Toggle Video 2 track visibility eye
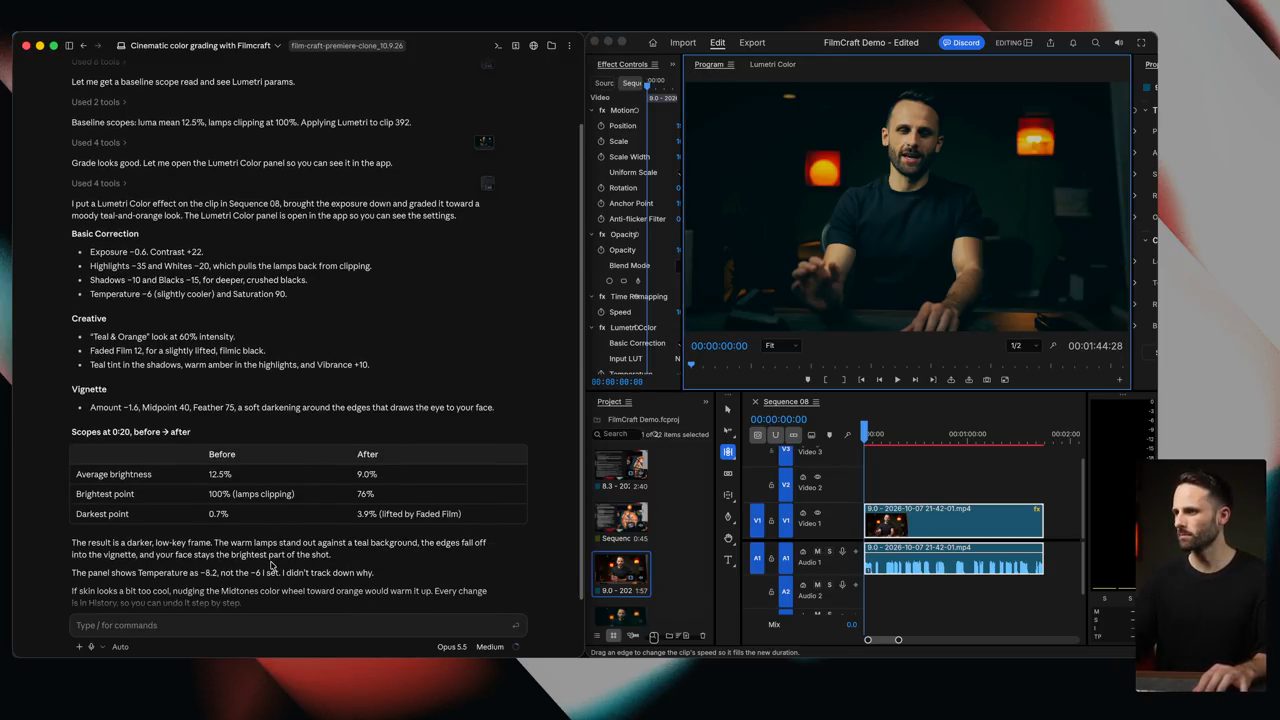The height and width of the screenshot is (720, 1280). 817,477
